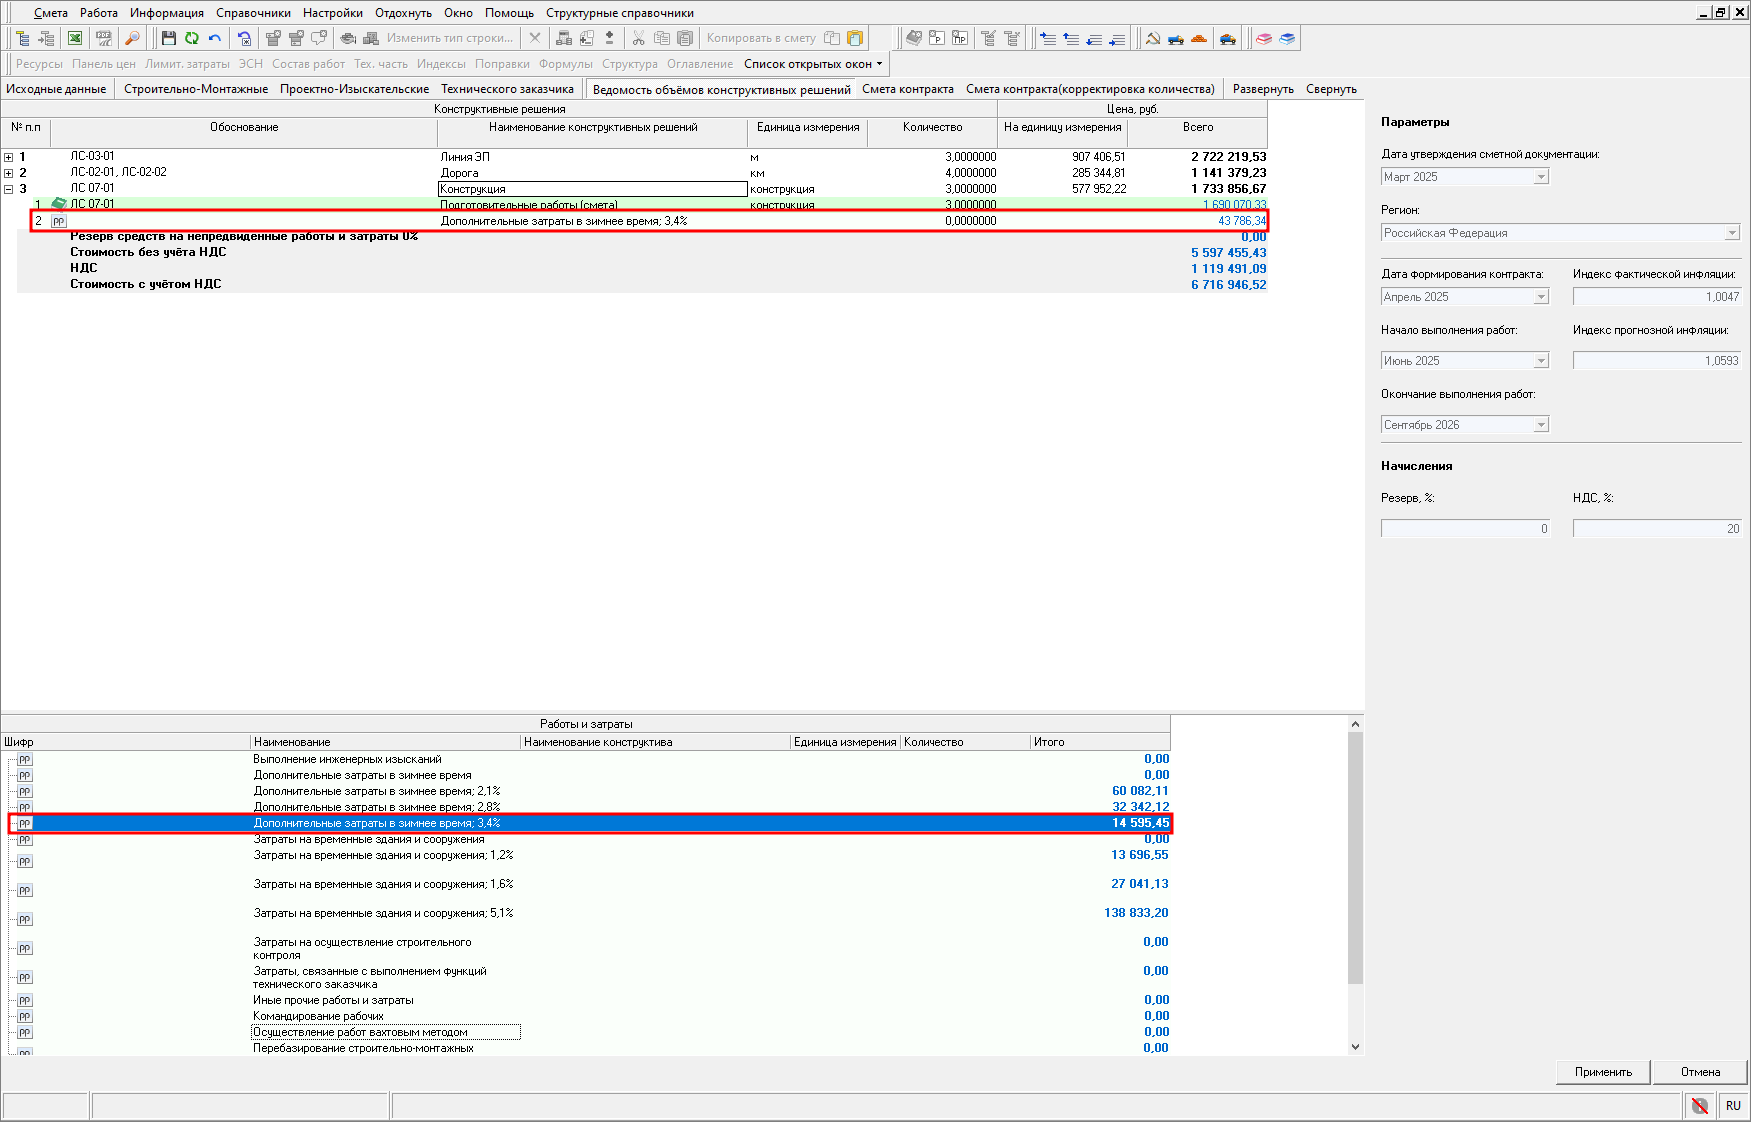Click the orange bricks materials icon
The width and height of the screenshot is (1751, 1122).
[1199, 38]
